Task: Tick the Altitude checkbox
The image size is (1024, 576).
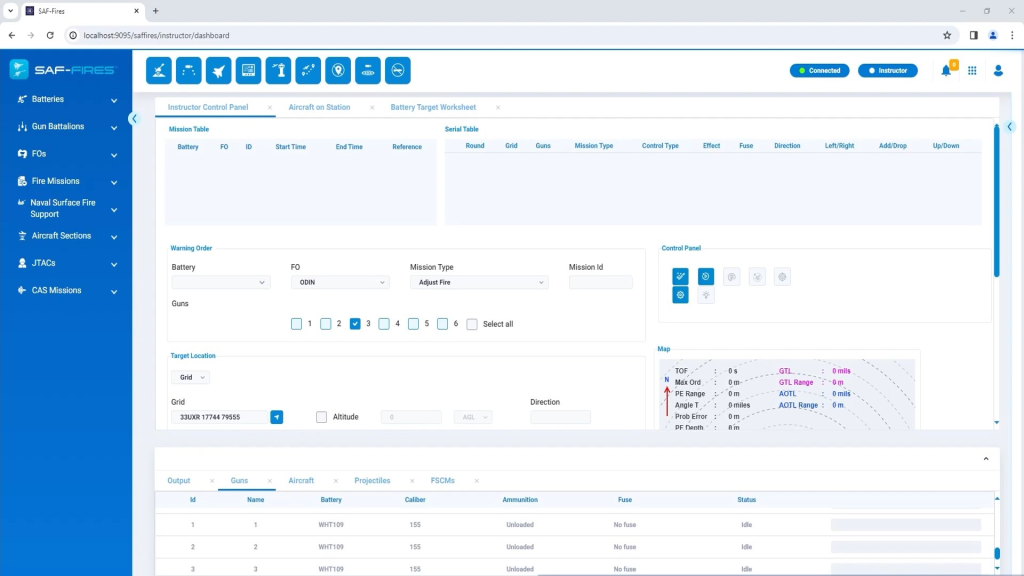Action: 321,417
